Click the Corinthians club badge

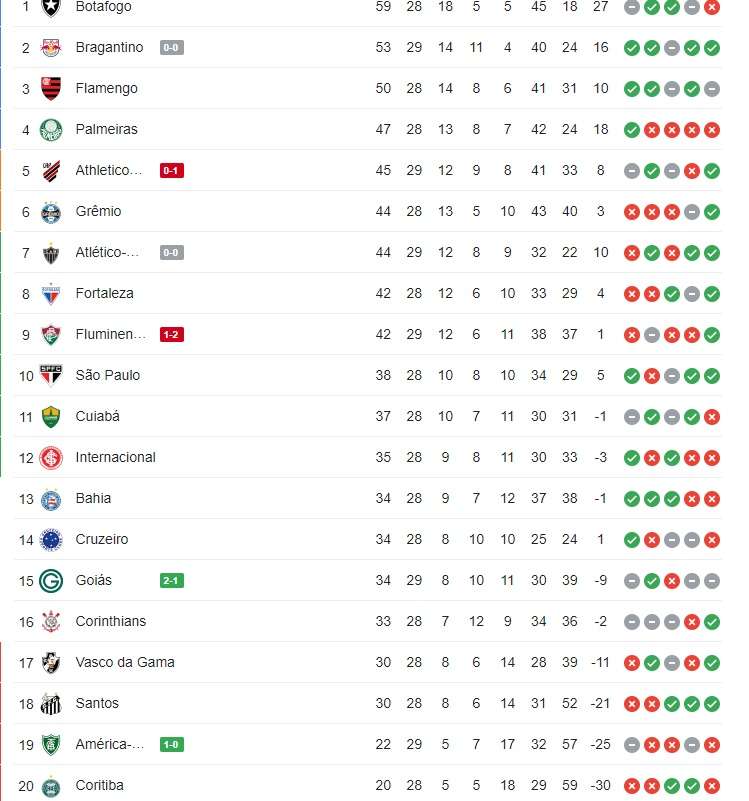[x=51, y=622]
